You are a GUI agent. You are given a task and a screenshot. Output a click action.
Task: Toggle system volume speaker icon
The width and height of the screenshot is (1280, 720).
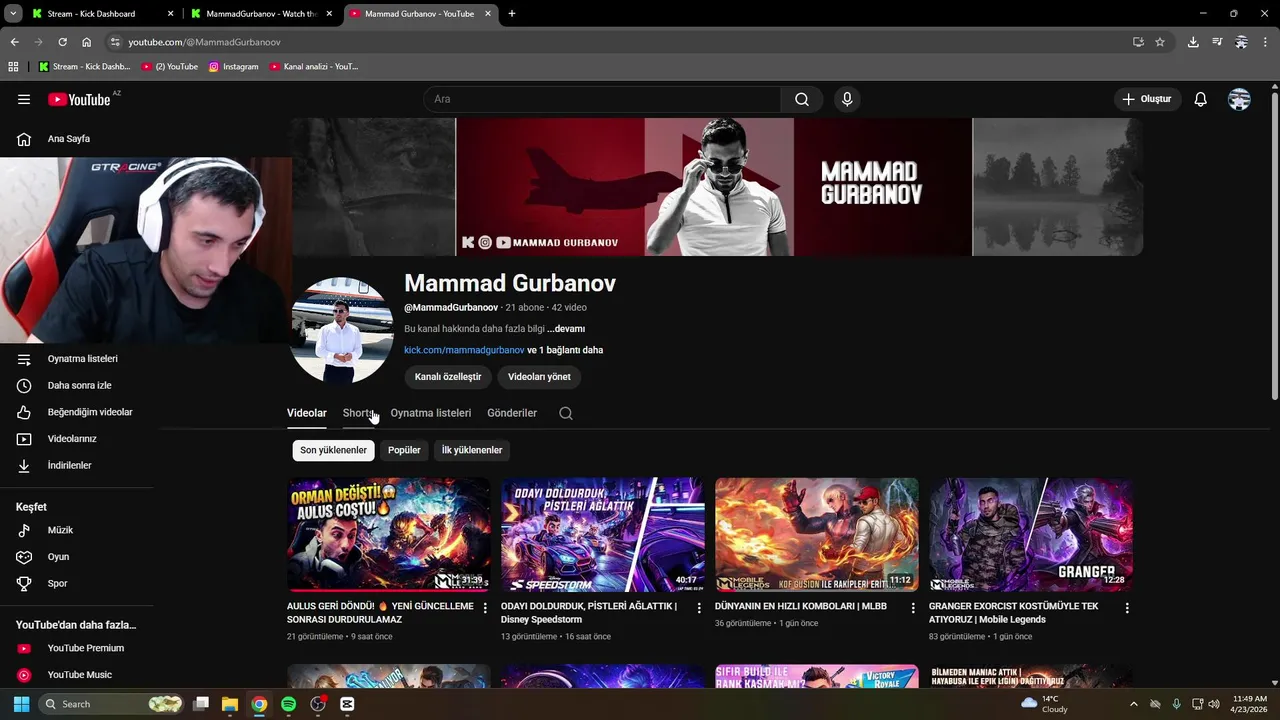(1214, 704)
